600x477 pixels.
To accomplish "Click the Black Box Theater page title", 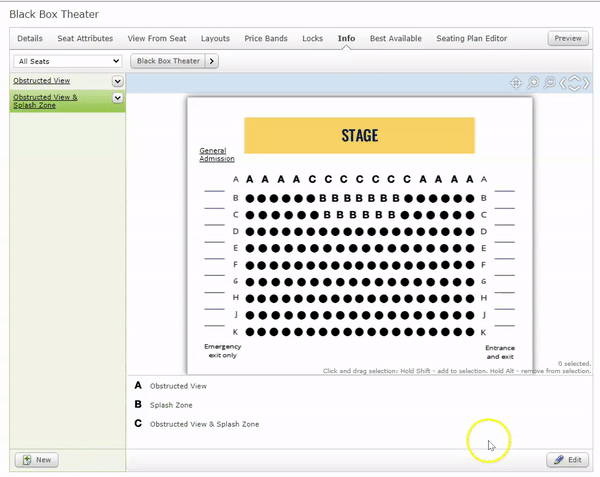I will coord(54,14).
